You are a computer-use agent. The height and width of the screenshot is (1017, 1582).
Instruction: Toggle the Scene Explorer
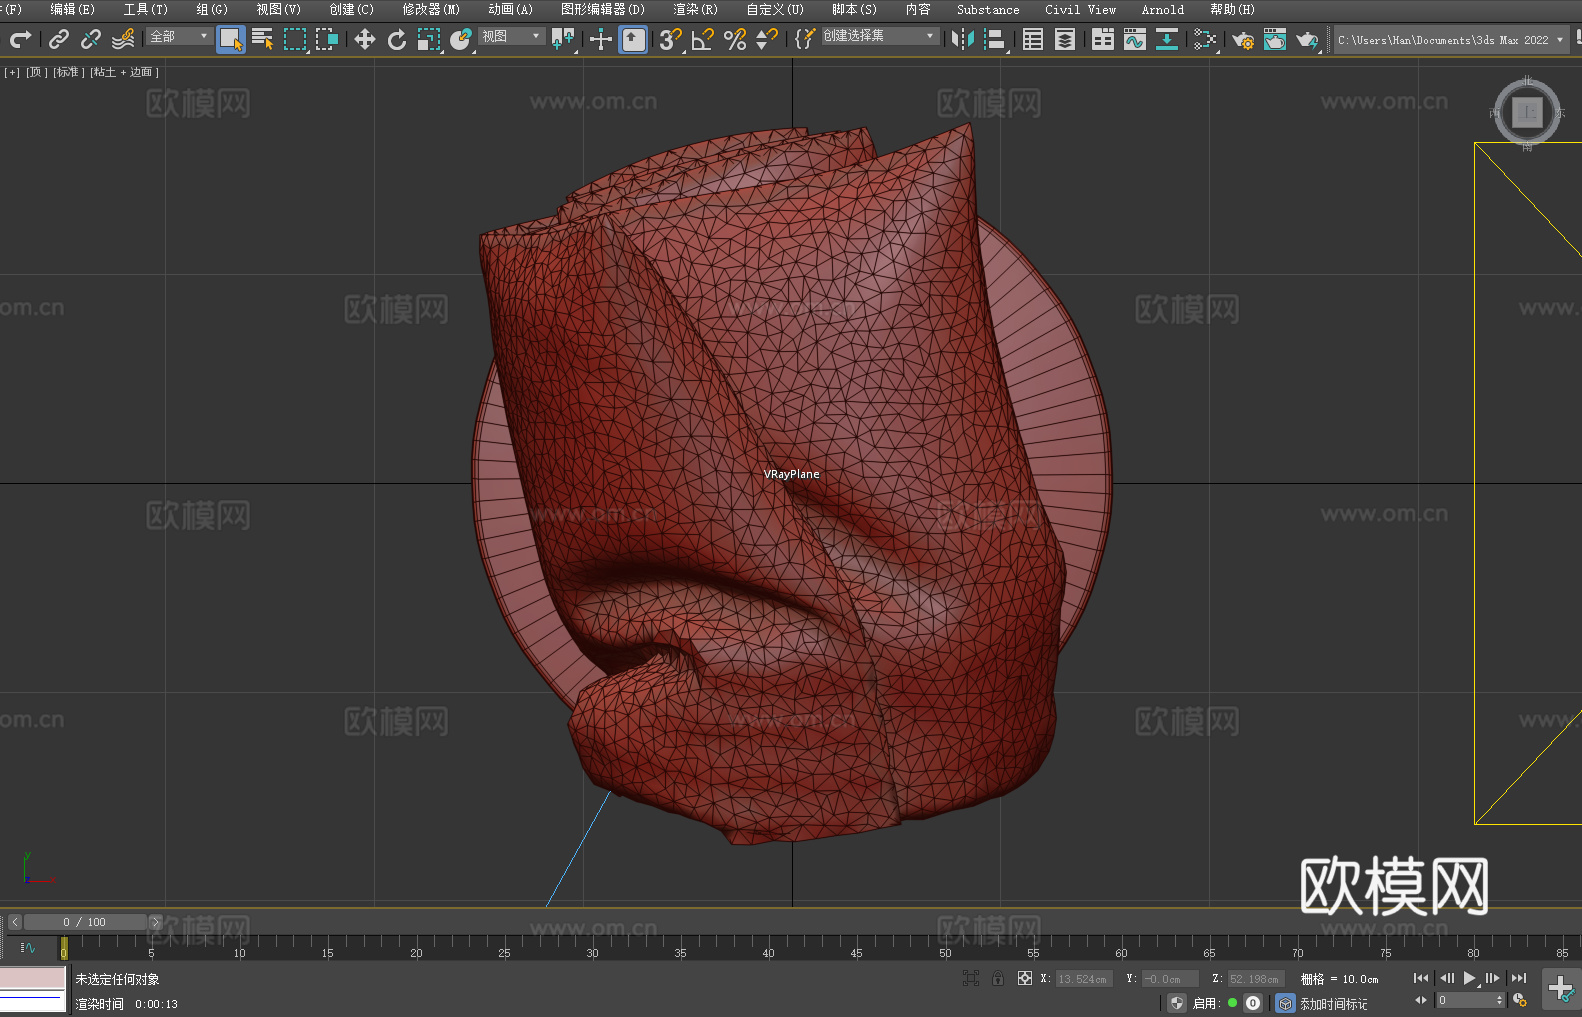coord(1033,39)
